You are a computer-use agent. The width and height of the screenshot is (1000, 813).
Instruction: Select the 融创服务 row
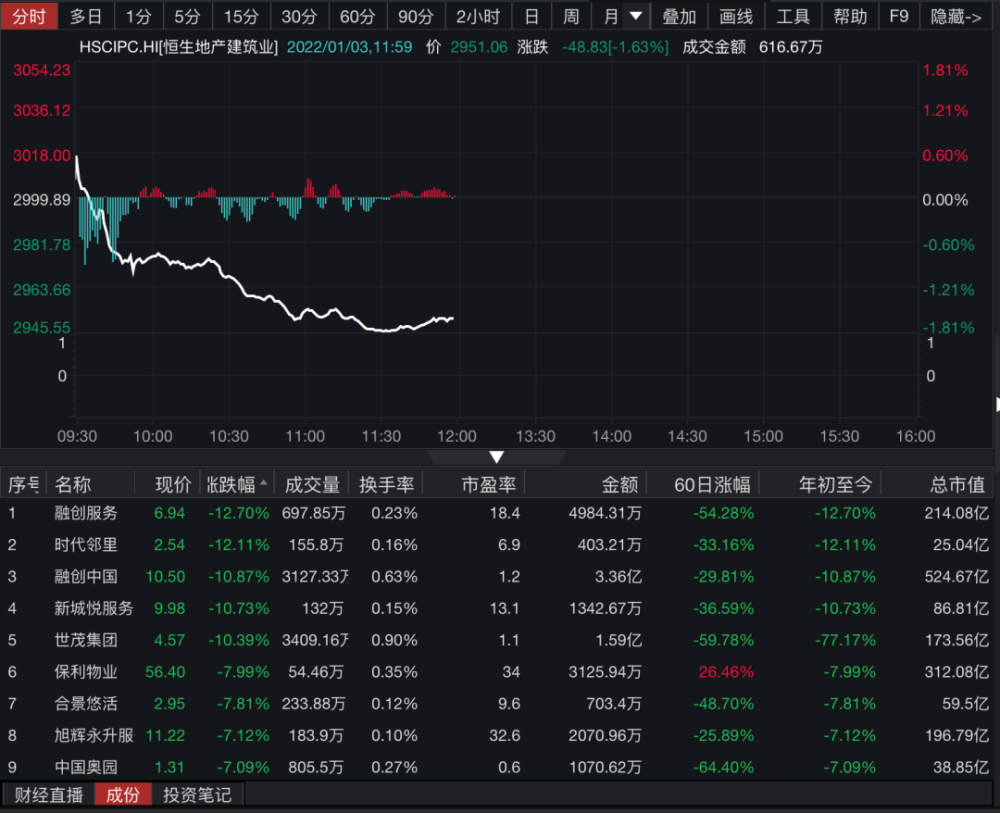pyautogui.click(x=85, y=513)
